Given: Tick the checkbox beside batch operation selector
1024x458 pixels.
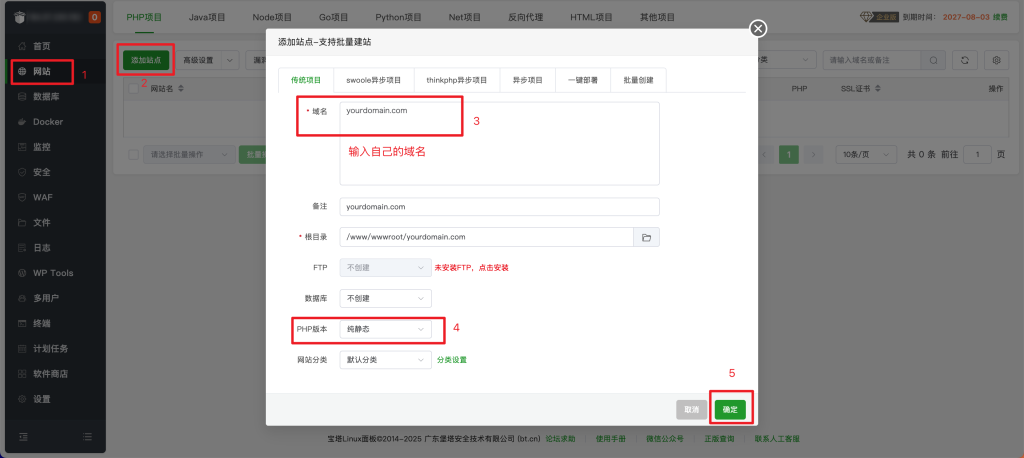Looking at the screenshot, I should click(x=134, y=155).
